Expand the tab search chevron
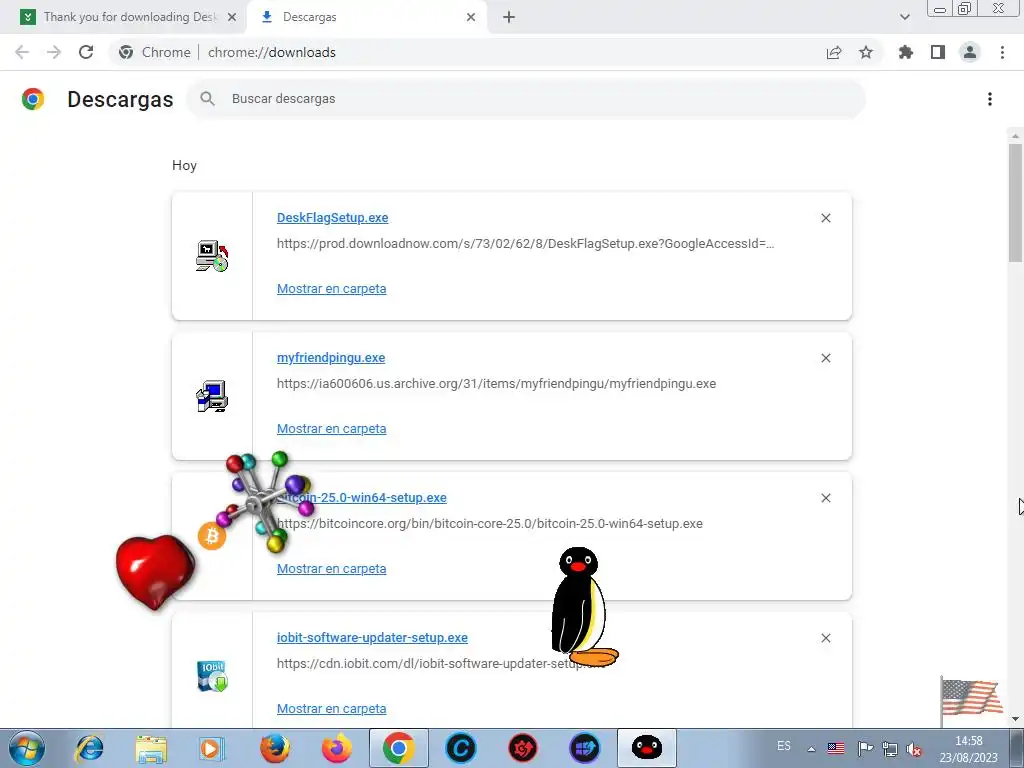The height and width of the screenshot is (768, 1024). tap(904, 17)
